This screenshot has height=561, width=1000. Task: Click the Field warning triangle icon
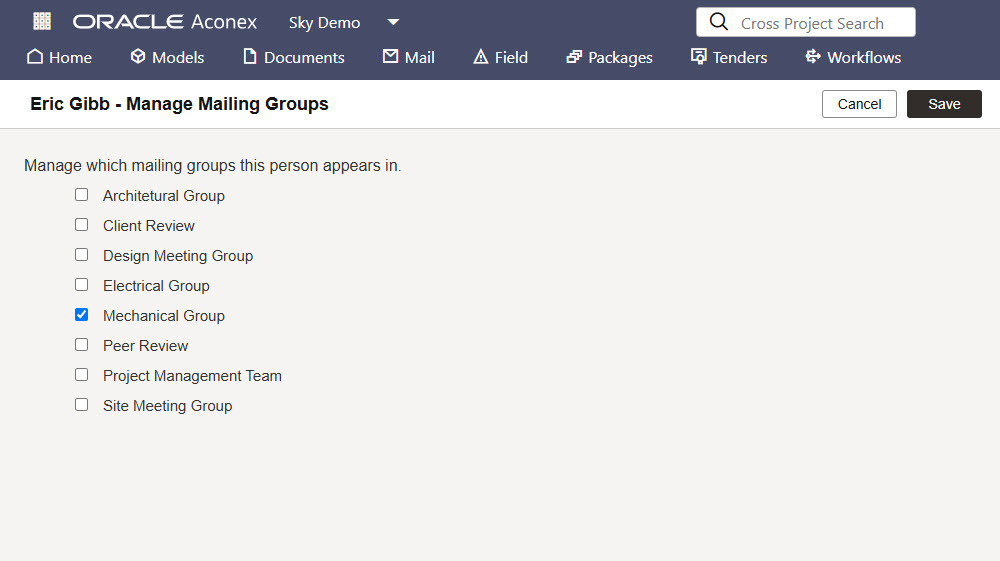click(x=480, y=57)
